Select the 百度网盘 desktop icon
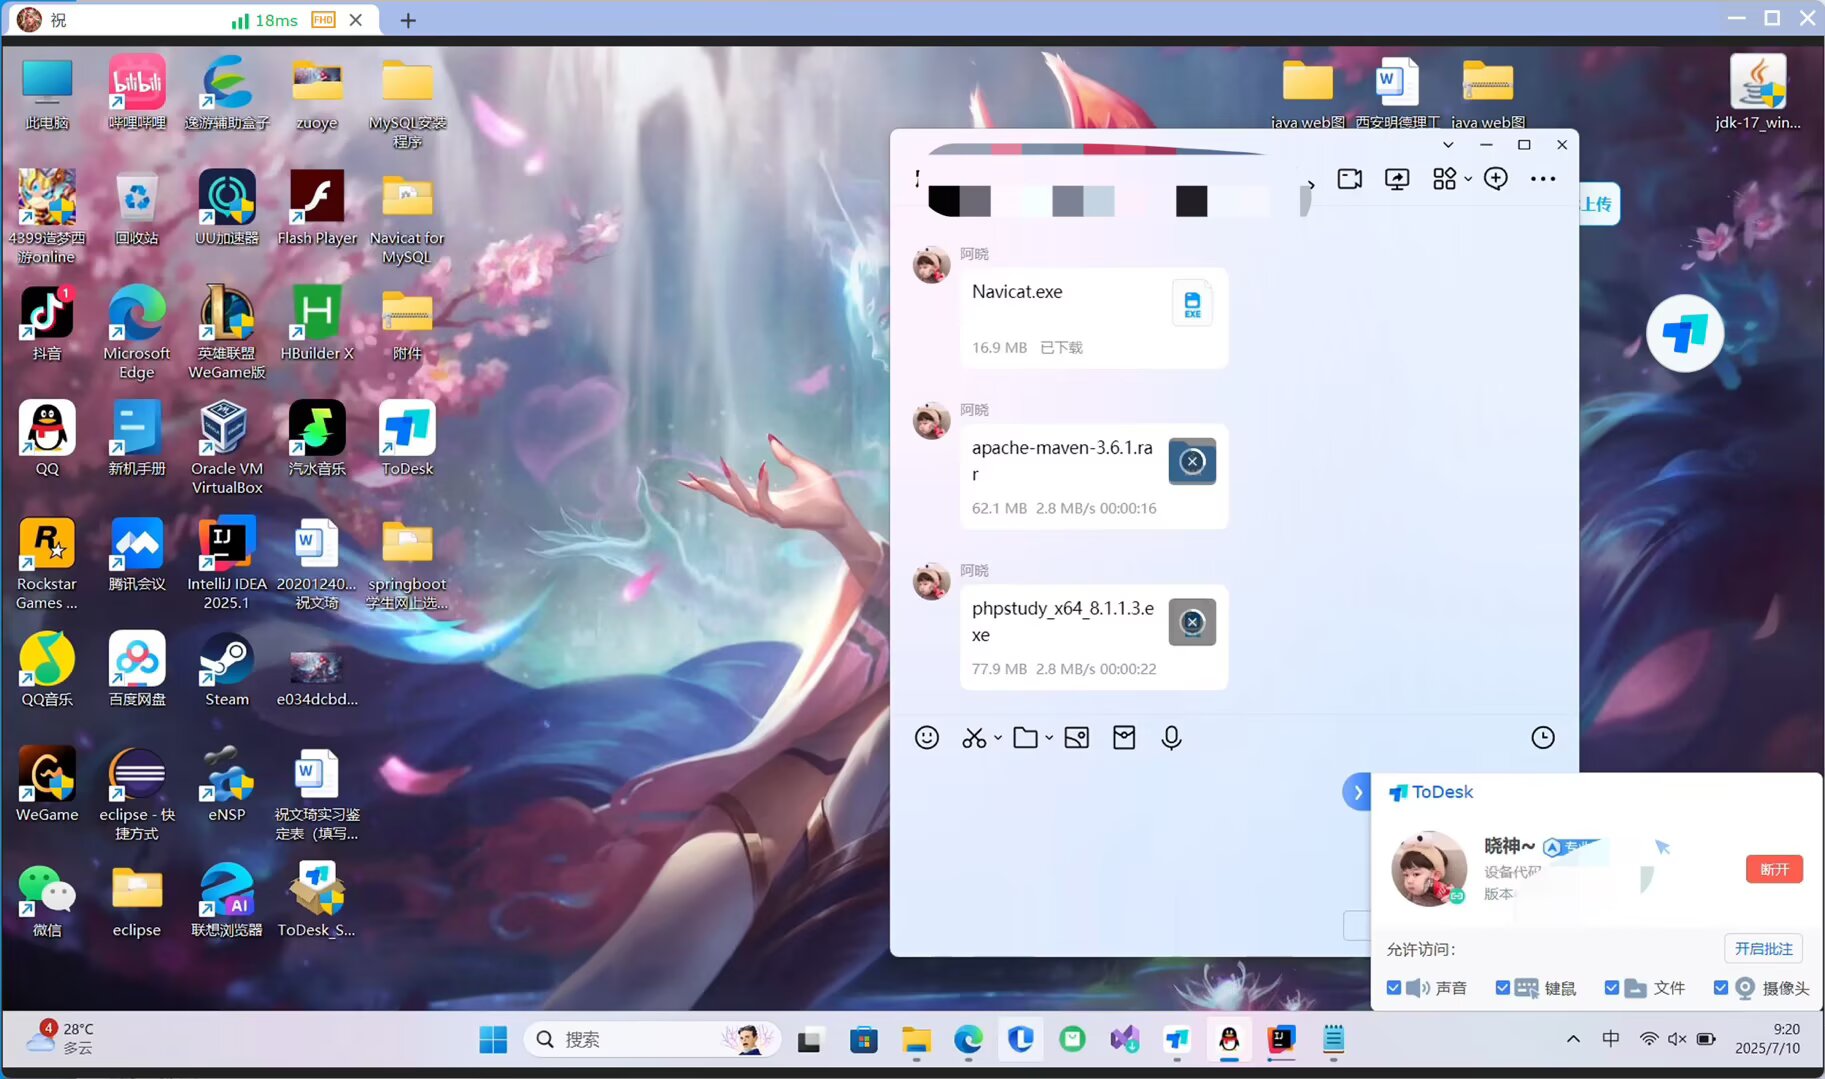The height and width of the screenshot is (1079, 1825). pos(137,669)
